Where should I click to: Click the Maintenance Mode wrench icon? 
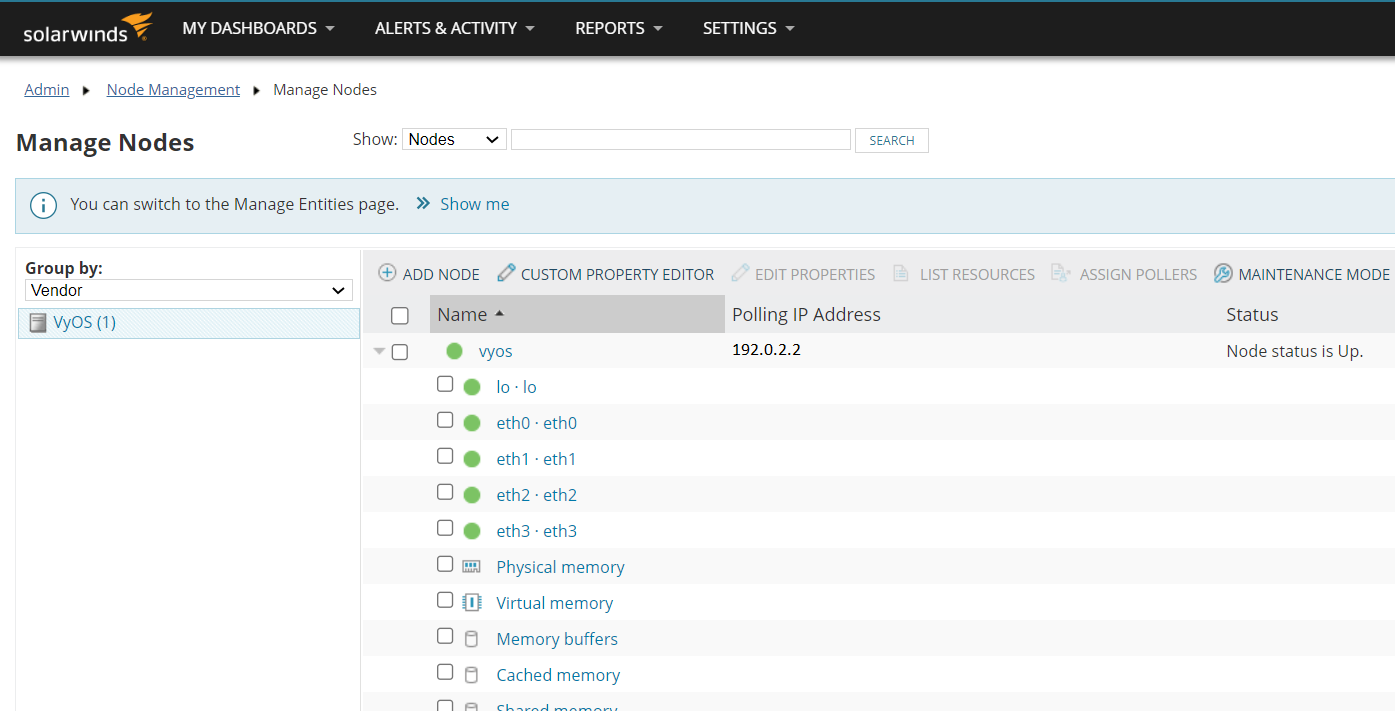point(1223,273)
